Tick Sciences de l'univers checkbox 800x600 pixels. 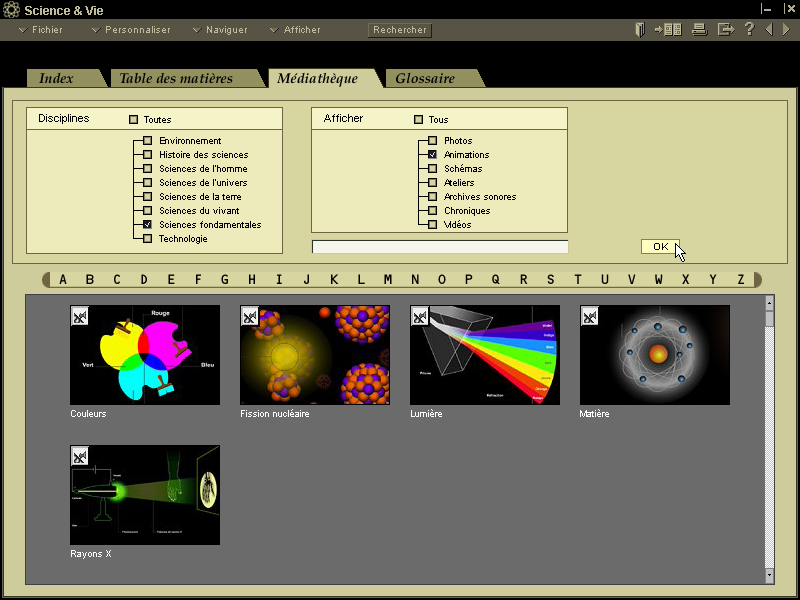[147, 183]
